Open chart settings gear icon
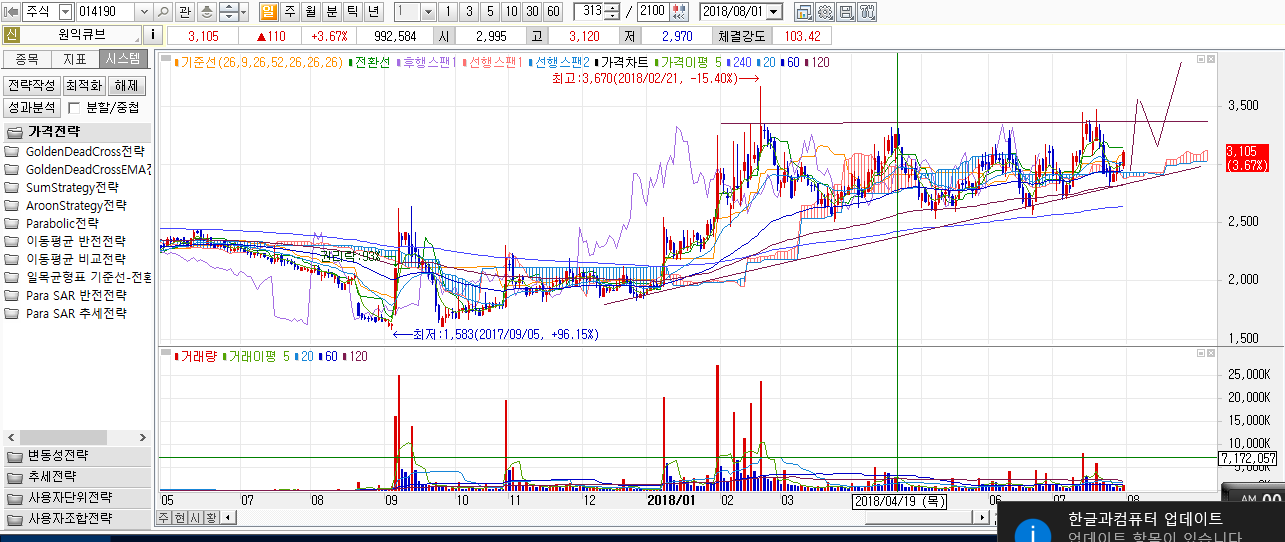 click(x=825, y=12)
